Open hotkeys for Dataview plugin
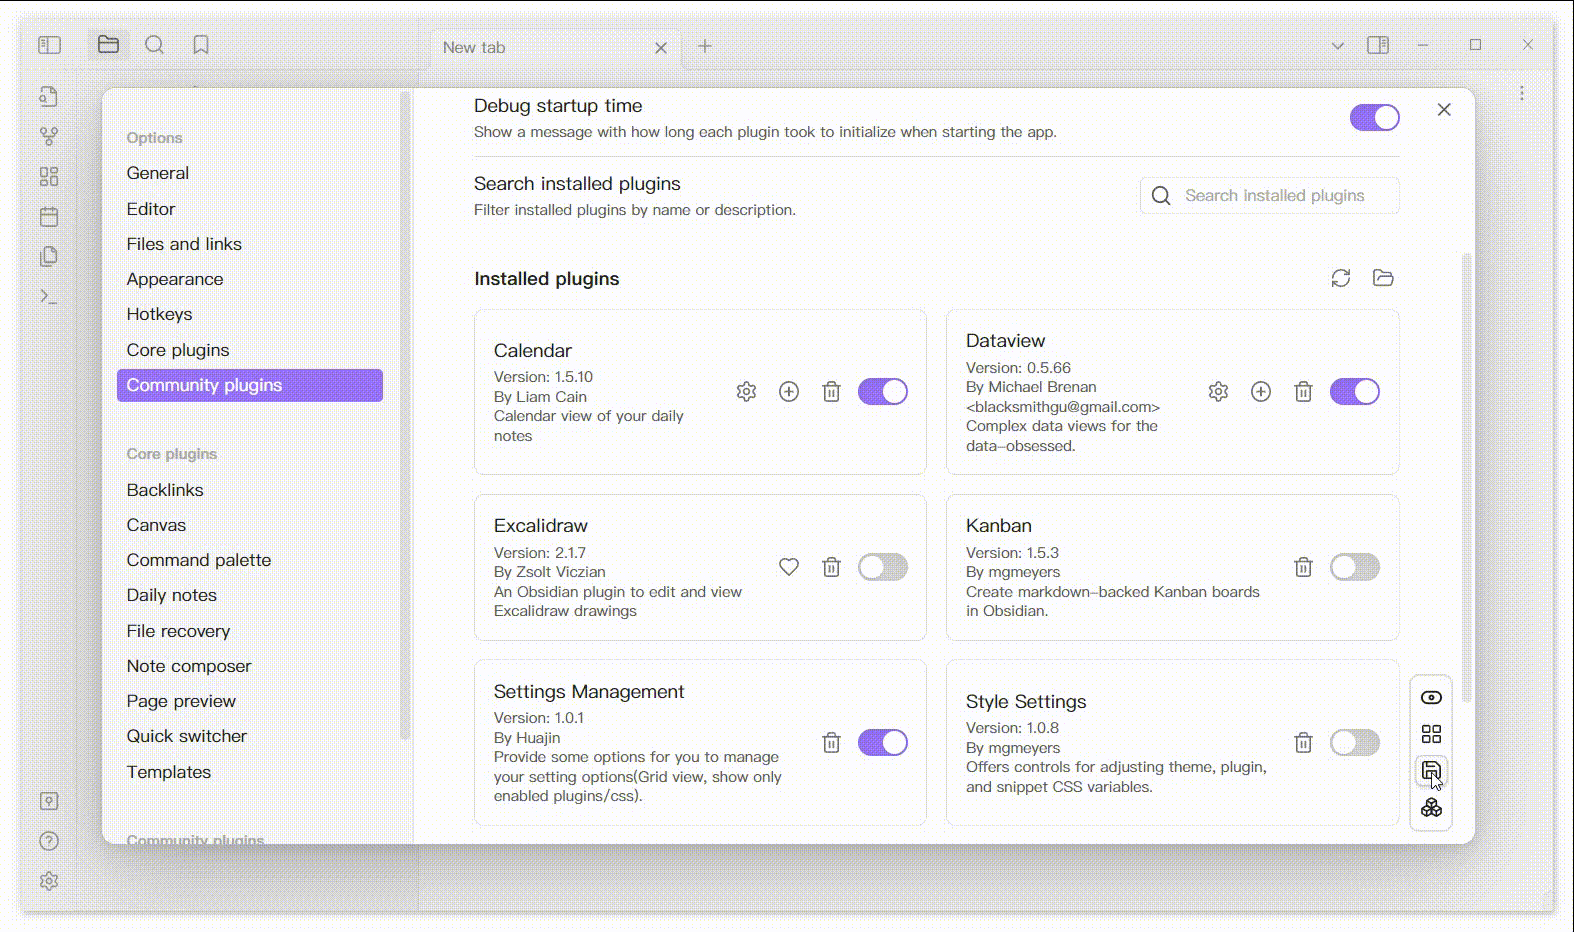The height and width of the screenshot is (932, 1574). click(x=1261, y=392)
